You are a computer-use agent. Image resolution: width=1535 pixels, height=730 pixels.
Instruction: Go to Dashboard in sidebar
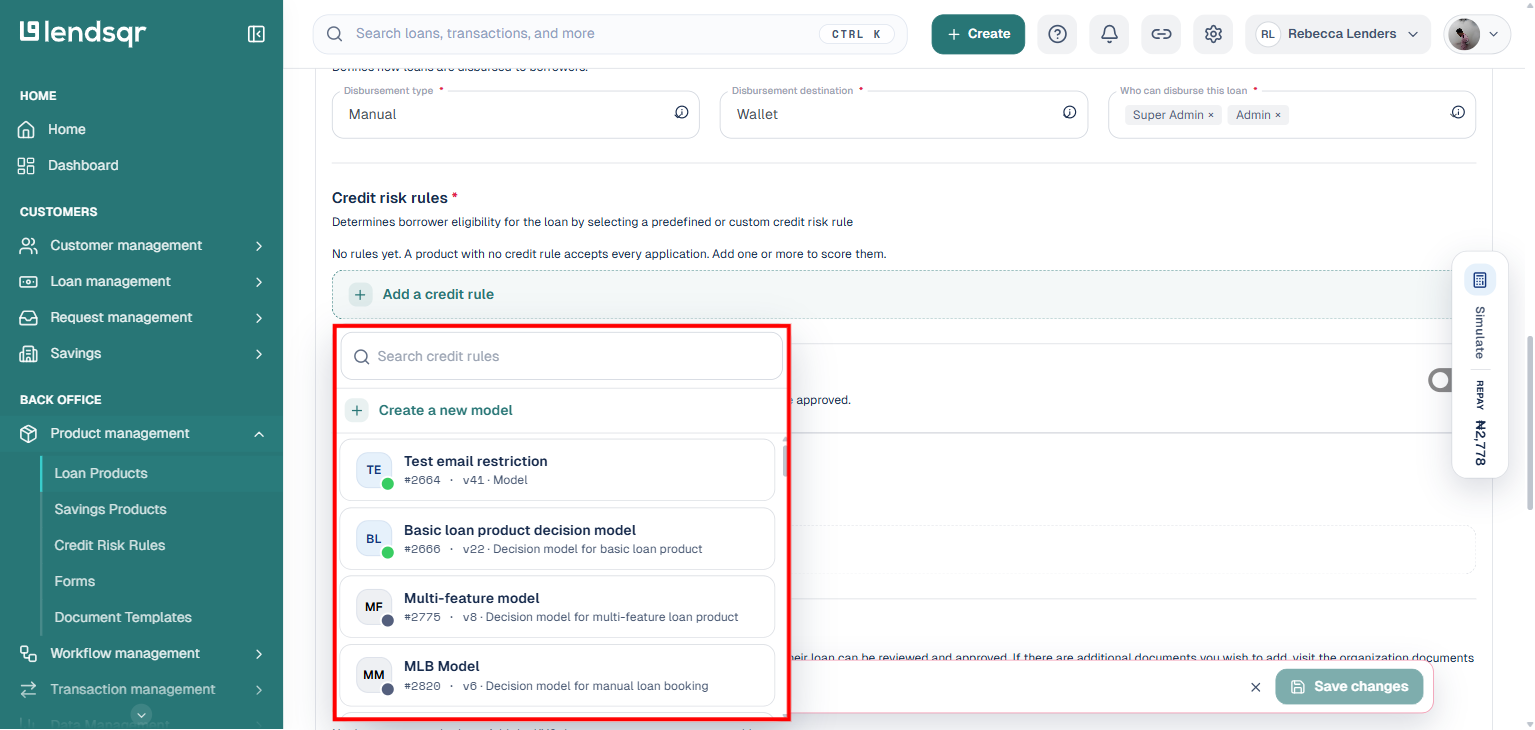pyautogui.click(x=83, y=165)
